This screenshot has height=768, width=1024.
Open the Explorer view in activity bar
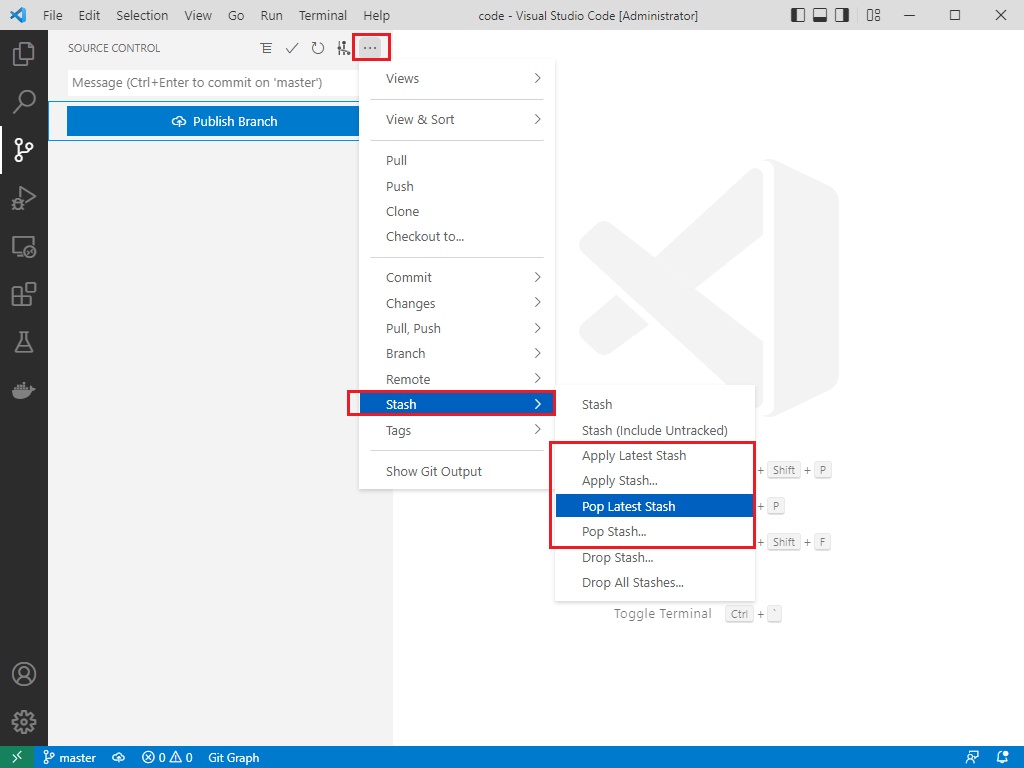(24, 54)
